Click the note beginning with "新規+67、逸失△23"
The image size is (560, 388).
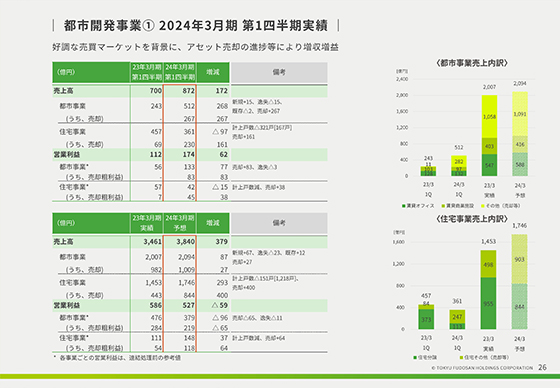(x=269, y=257)
